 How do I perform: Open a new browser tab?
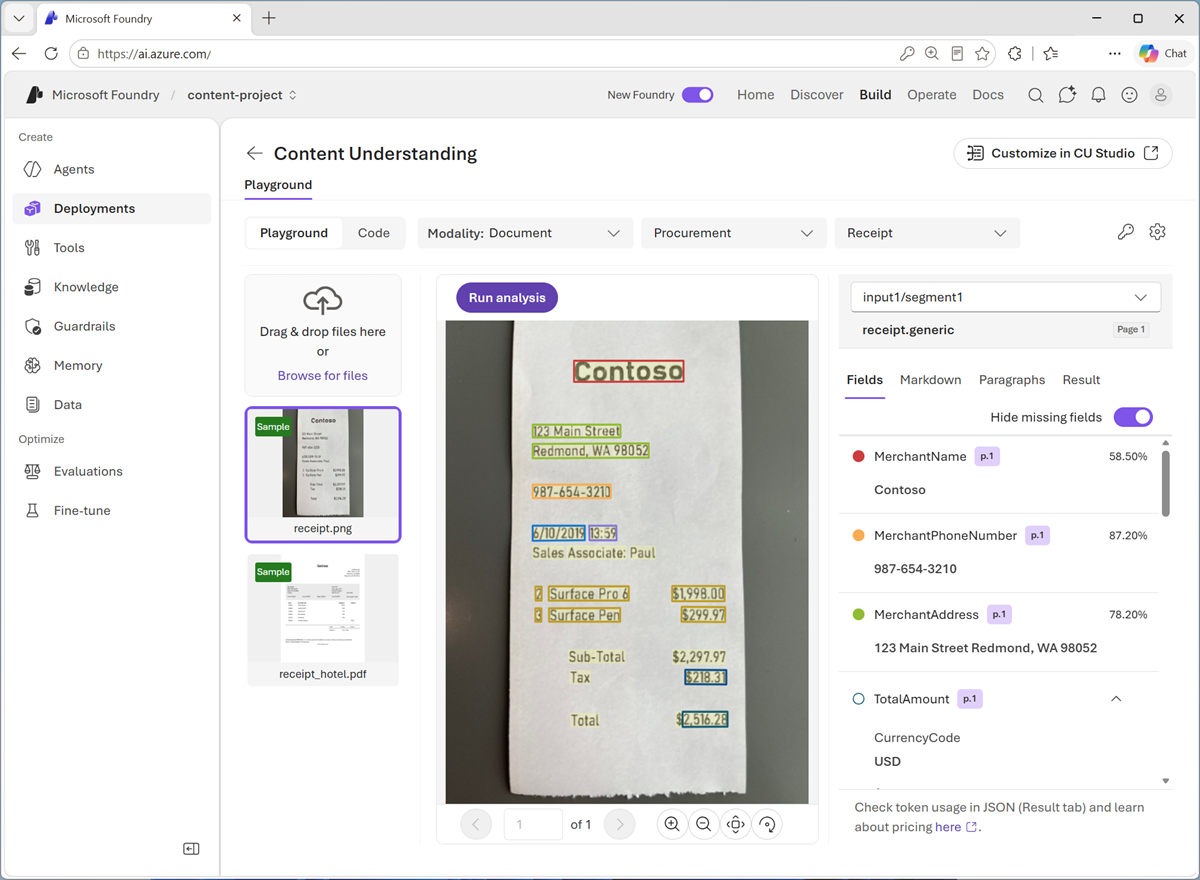269,18
